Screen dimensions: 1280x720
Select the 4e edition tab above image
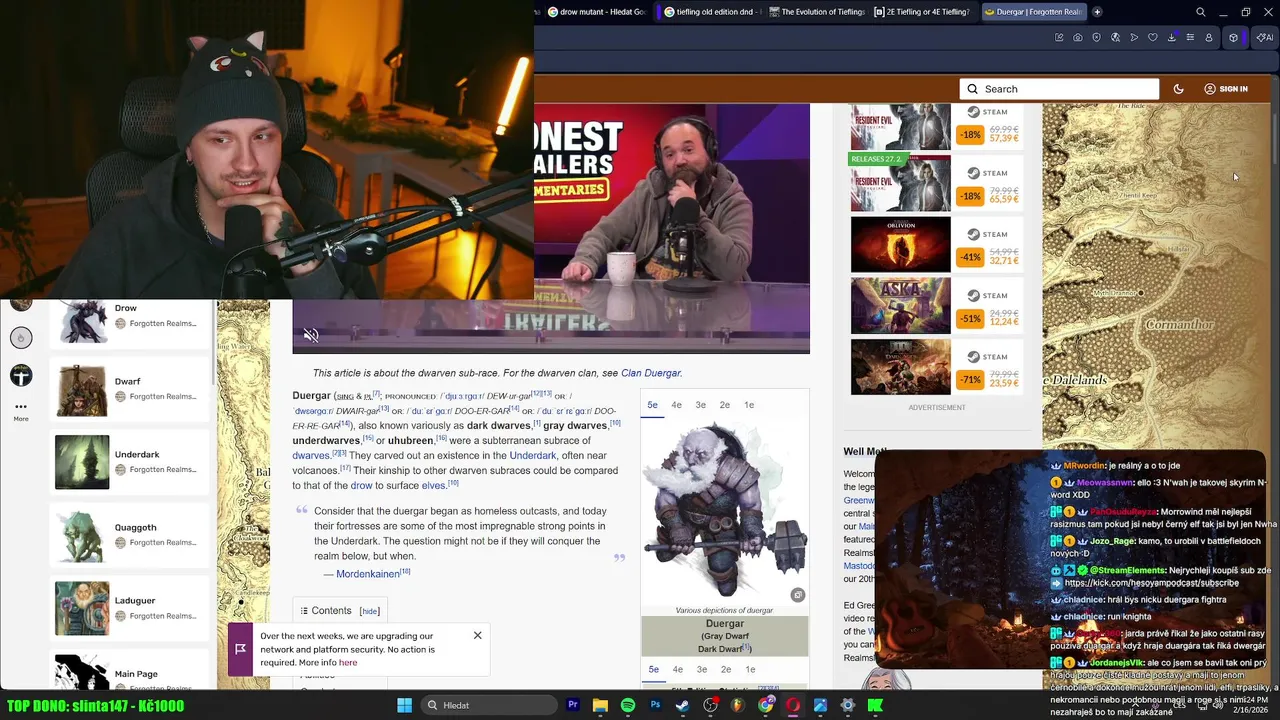point(677,405)
